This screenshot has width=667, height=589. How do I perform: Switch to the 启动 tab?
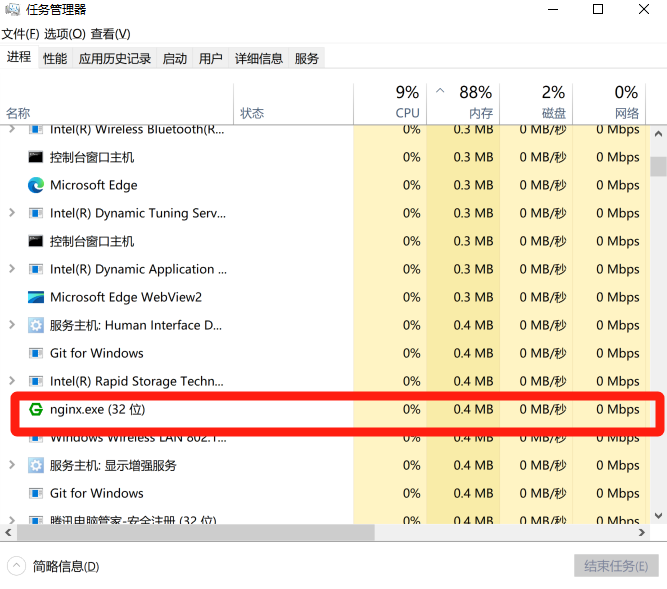pyautogui.click(x=175, y=58)
